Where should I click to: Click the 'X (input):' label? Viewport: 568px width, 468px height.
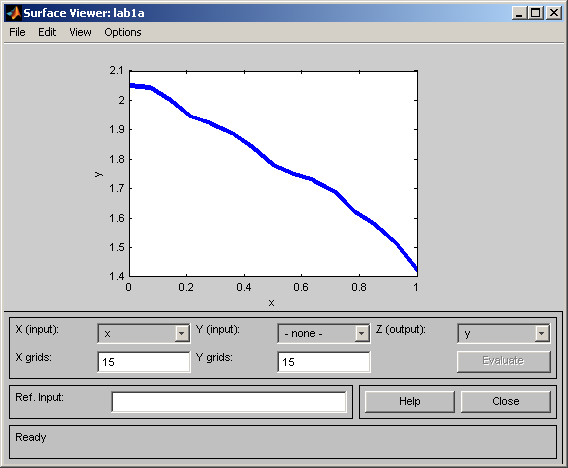tap(37, 329)
